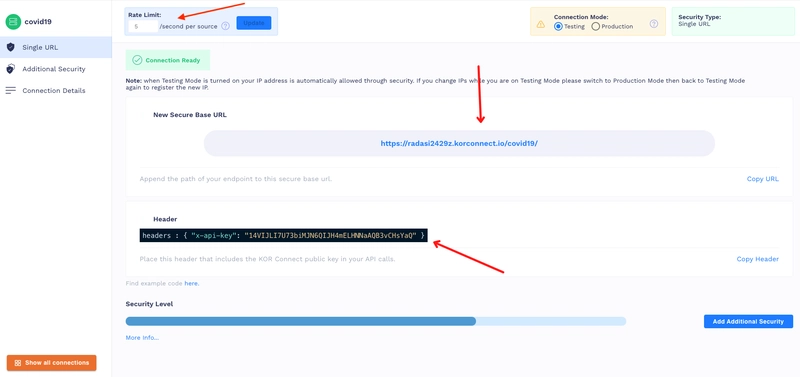The image size is (800, 377).
Task: Click the Connection Details lines icon
Action: coord(10,91)
